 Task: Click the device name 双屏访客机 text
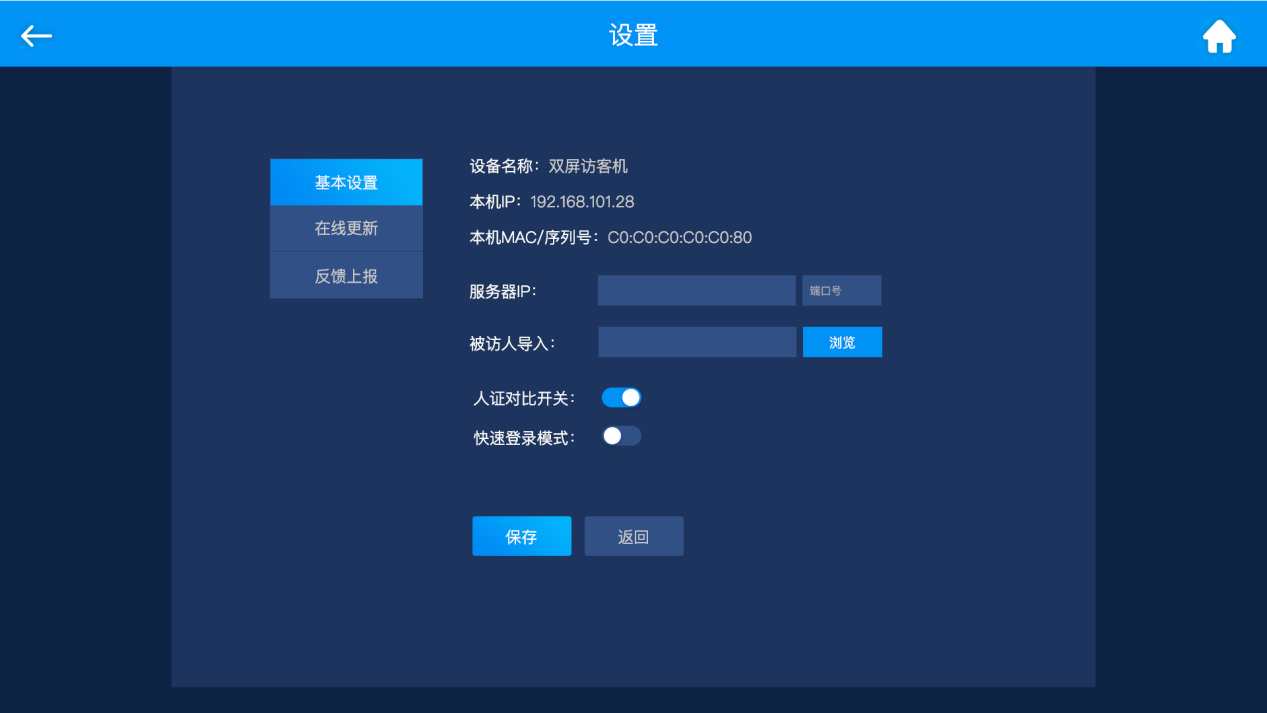pos(588,167)
